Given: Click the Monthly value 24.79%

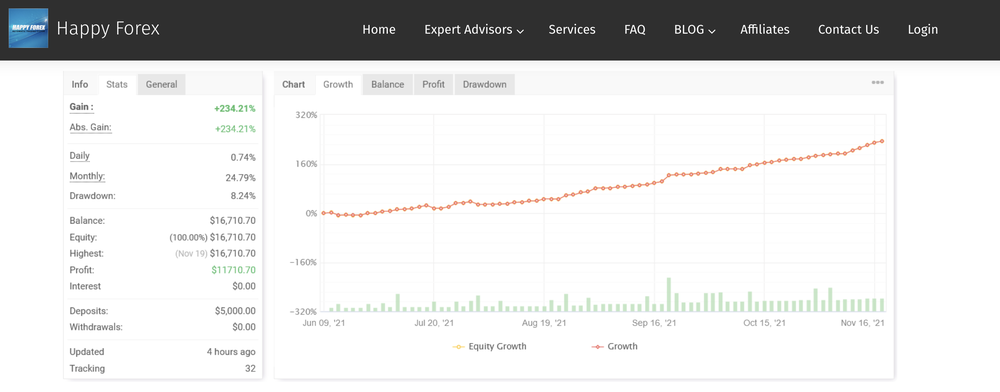Looking at the screenshot, I should (240, 178).
